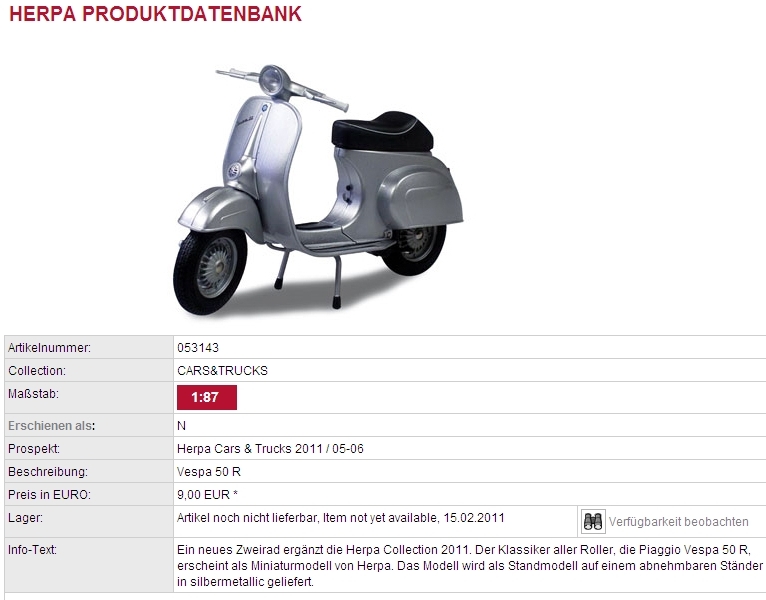Screen dimensions: 766x600
Task: Click the Erschienen als label
Action: [x=51, y=426]
